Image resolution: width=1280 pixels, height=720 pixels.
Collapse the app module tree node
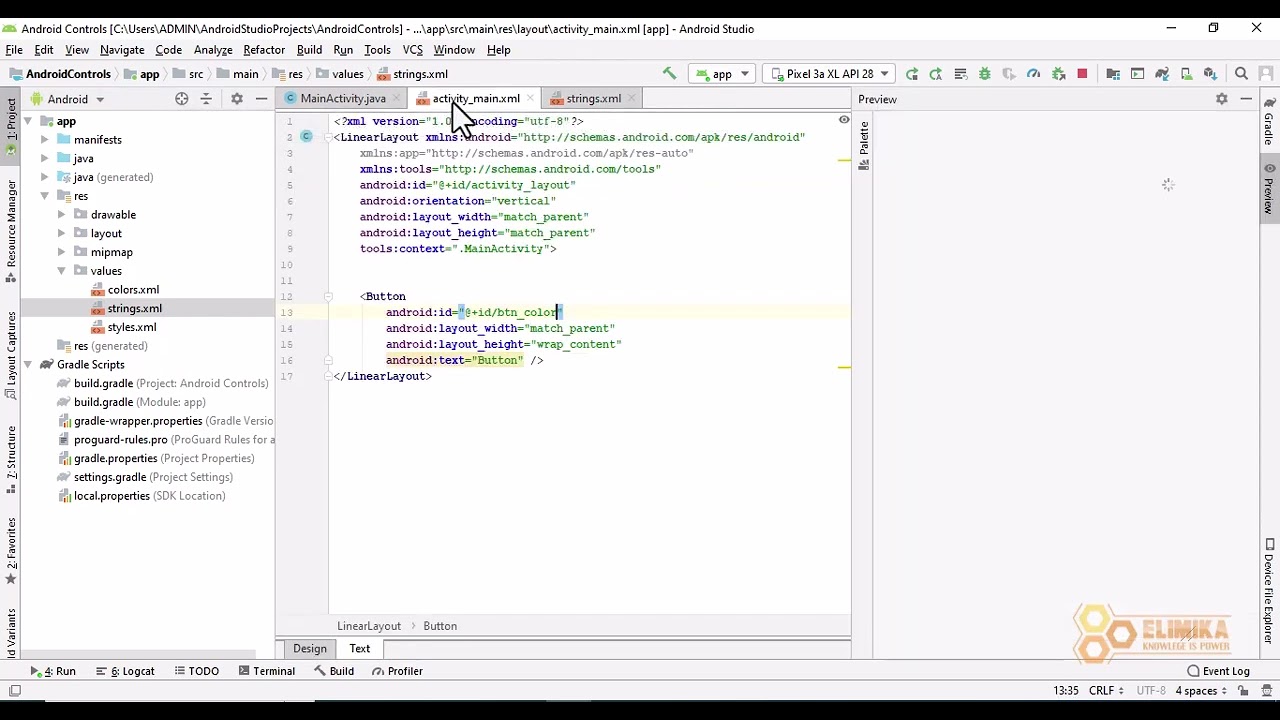point(28,121)
